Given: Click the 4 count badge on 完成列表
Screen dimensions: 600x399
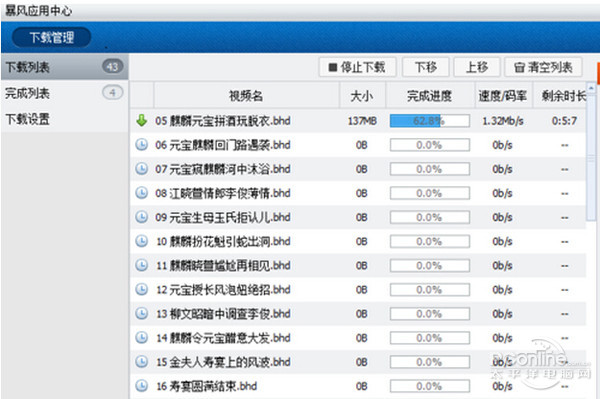Looking at the screenshot, I should [112, 93].
